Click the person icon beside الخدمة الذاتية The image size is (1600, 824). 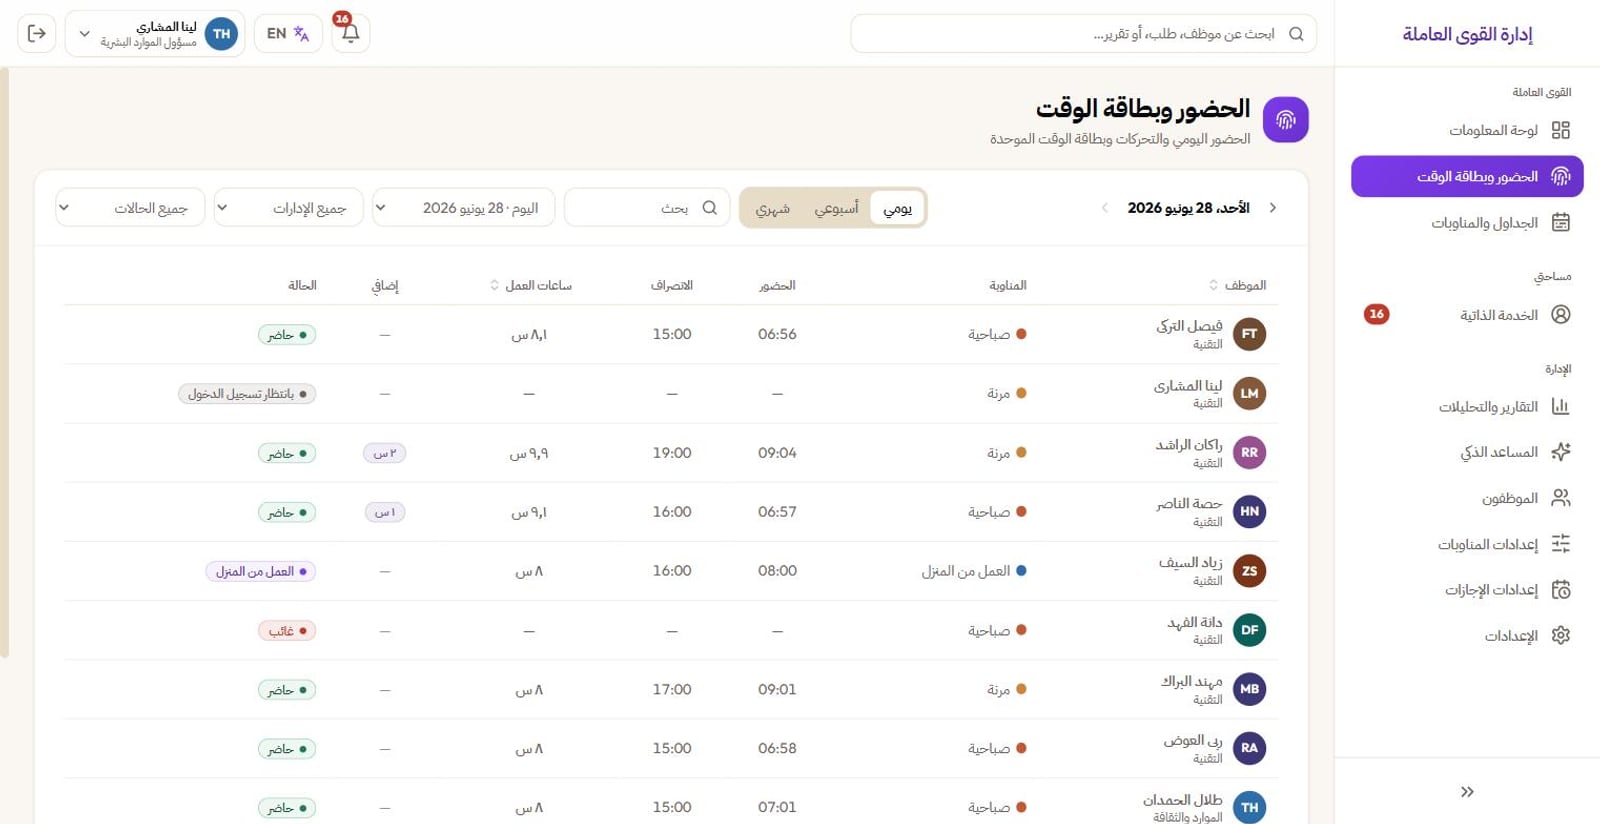[1560, 314]
